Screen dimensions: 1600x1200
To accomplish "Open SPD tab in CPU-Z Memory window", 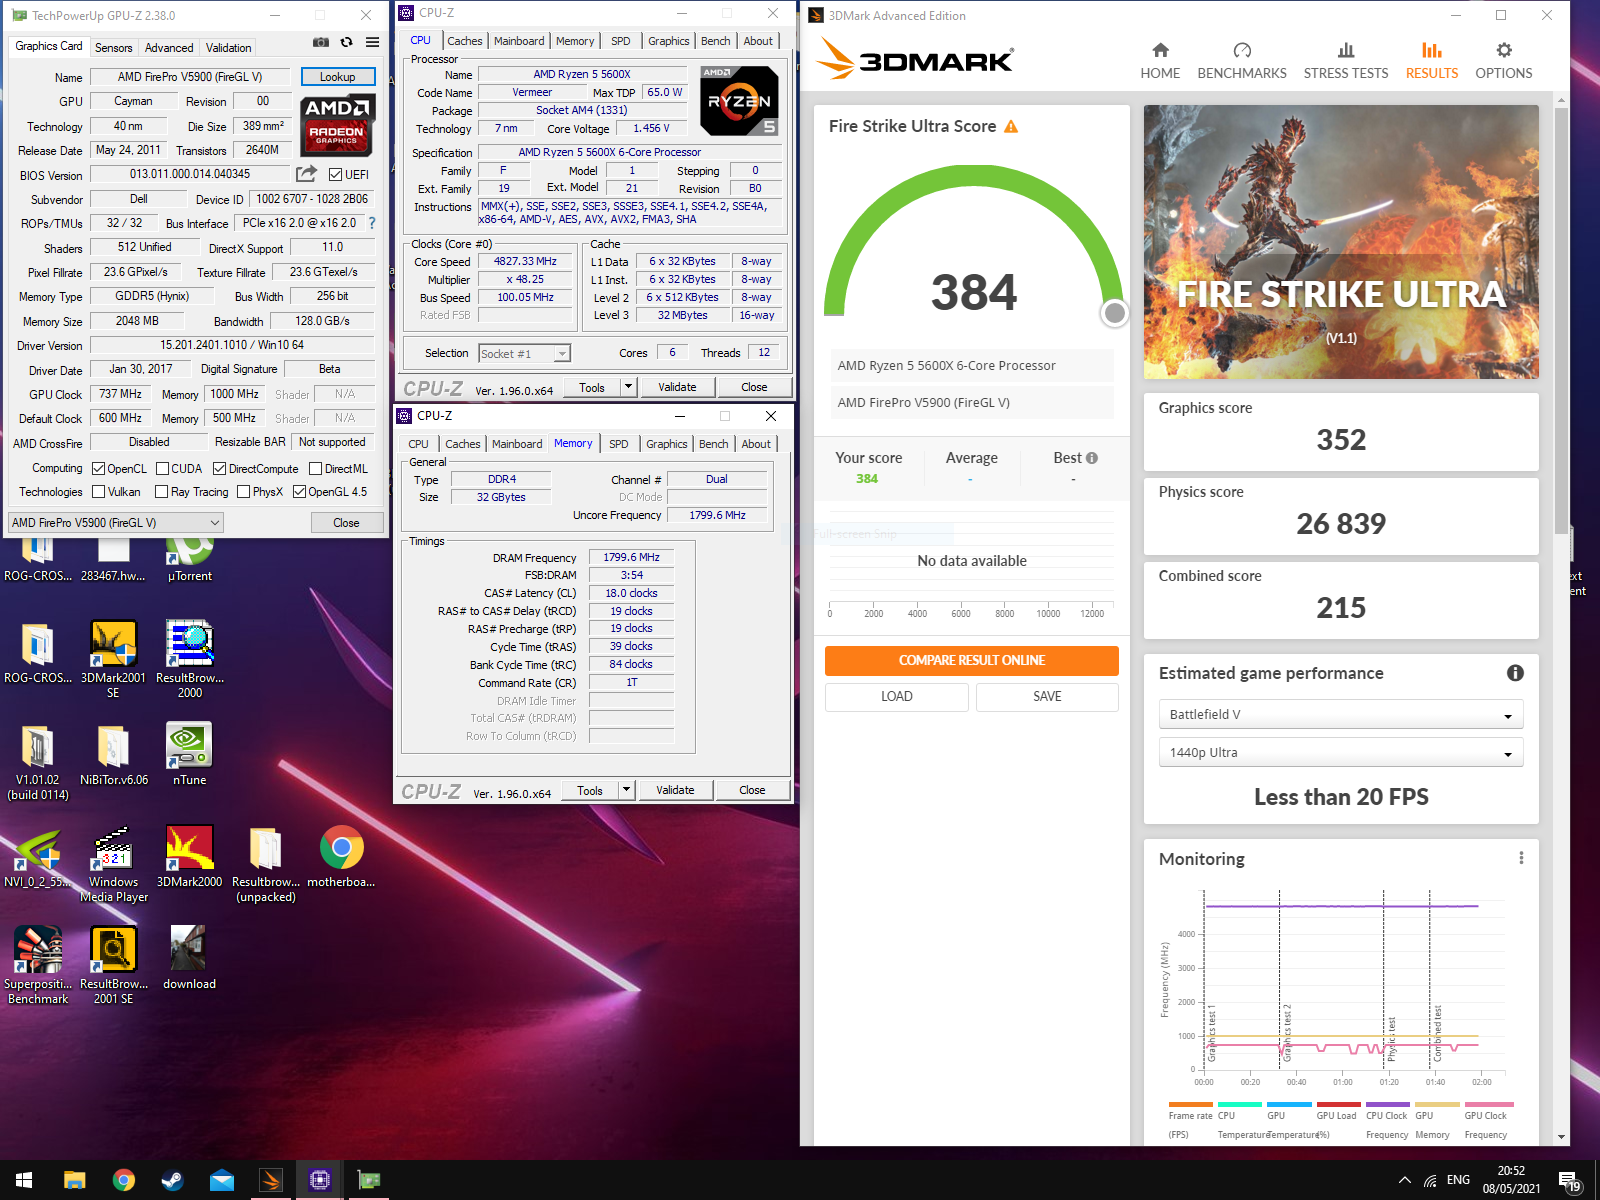I will 619,444.
